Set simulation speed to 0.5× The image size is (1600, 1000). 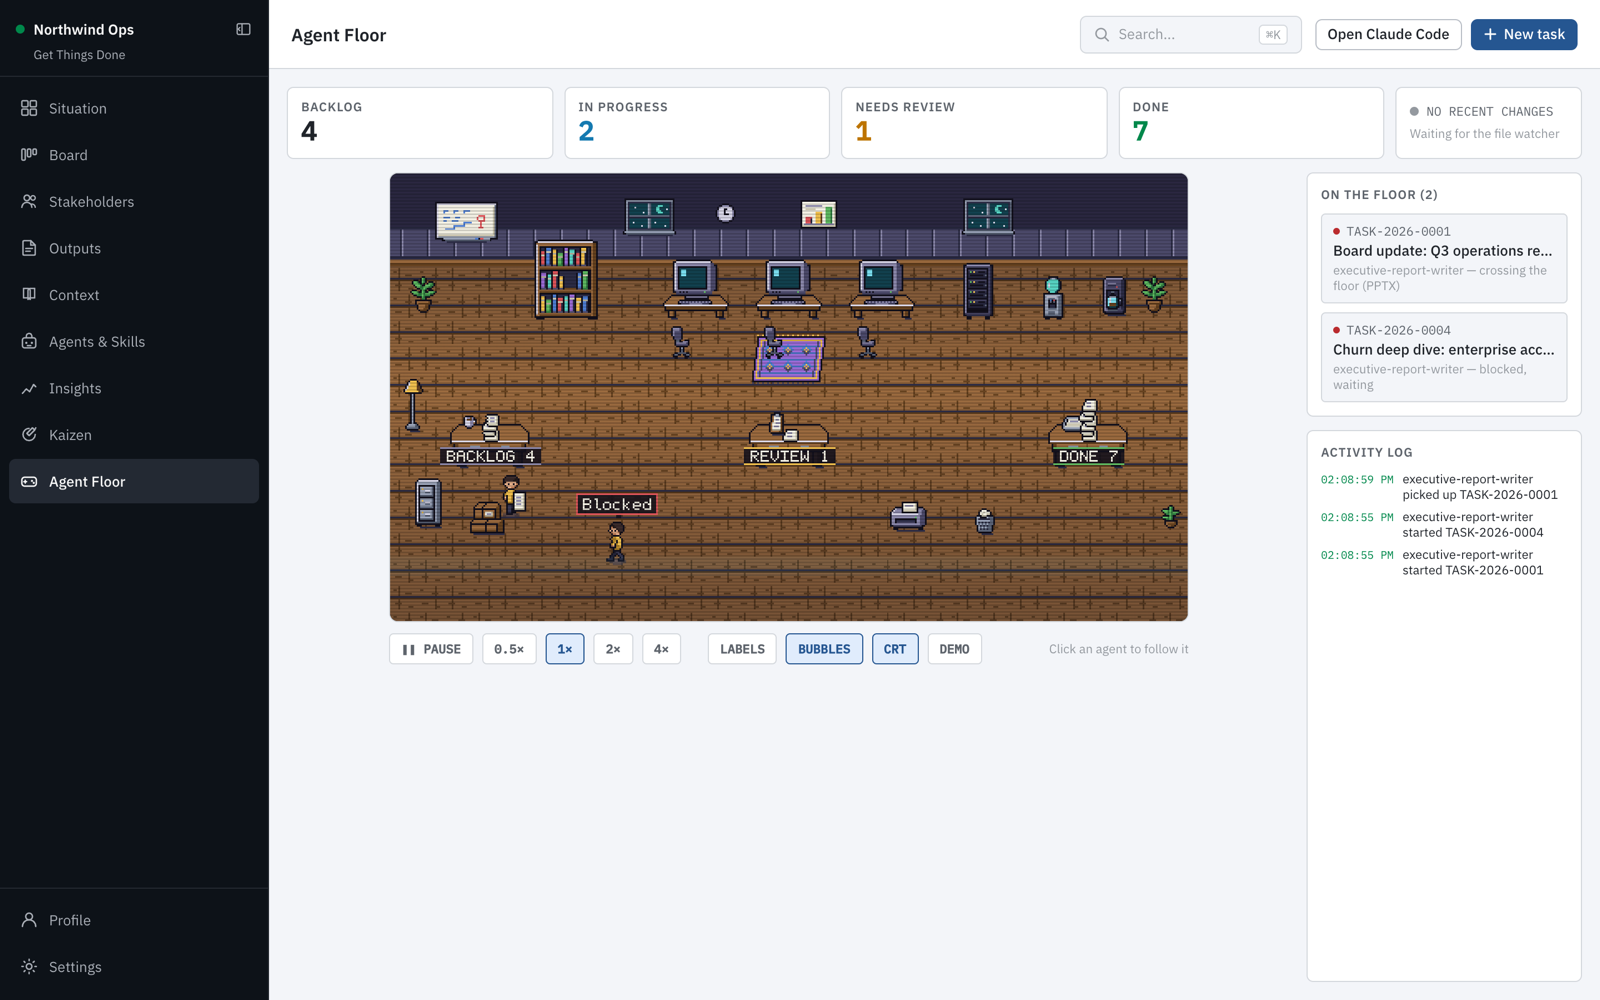[509, 649]
